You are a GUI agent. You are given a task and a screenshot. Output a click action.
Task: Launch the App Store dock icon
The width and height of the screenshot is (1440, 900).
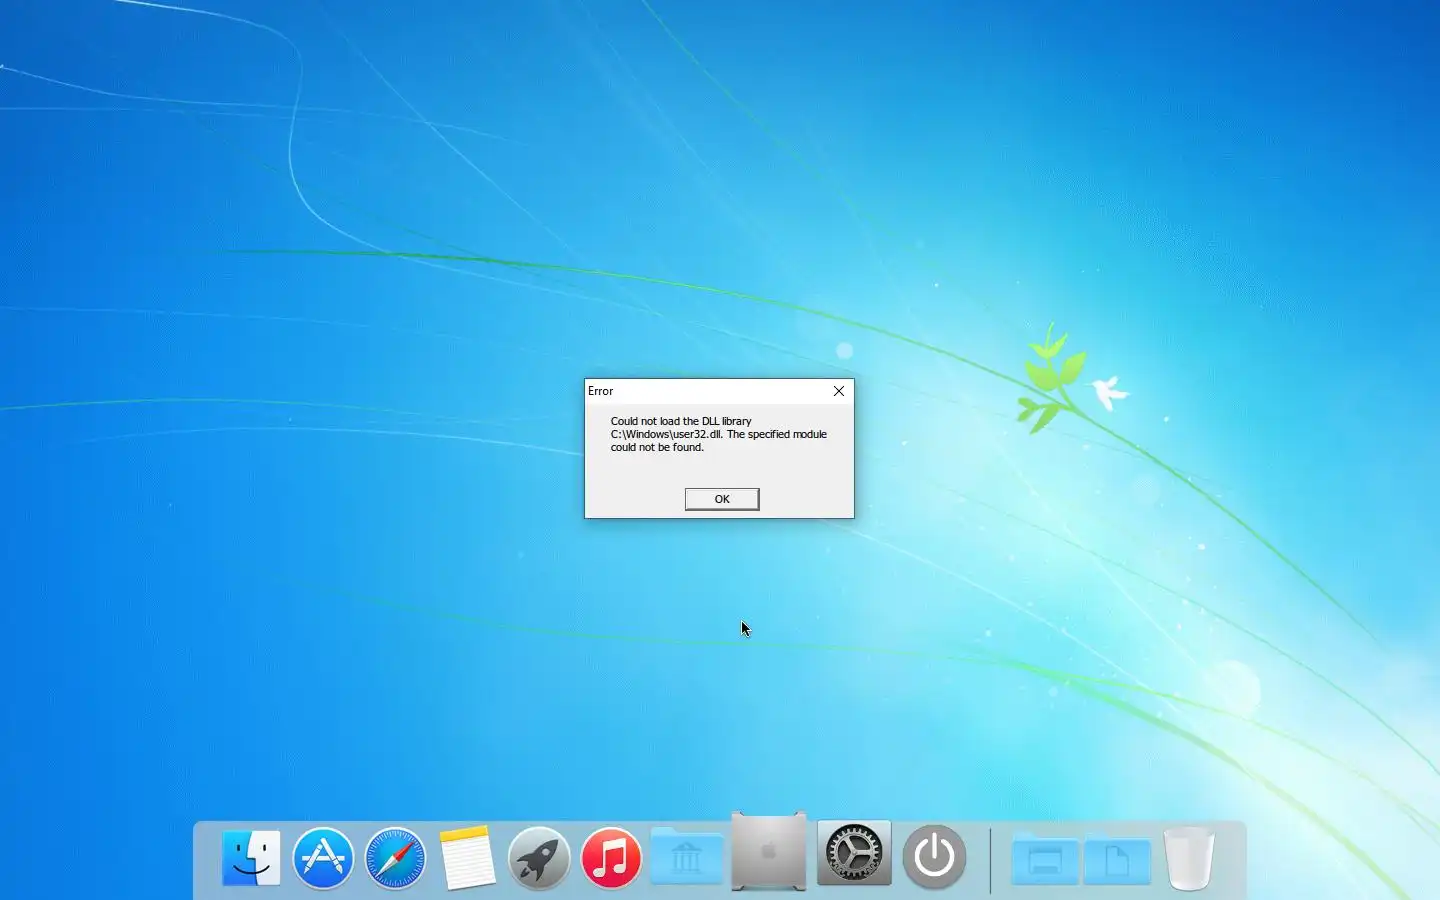[323, 857]
